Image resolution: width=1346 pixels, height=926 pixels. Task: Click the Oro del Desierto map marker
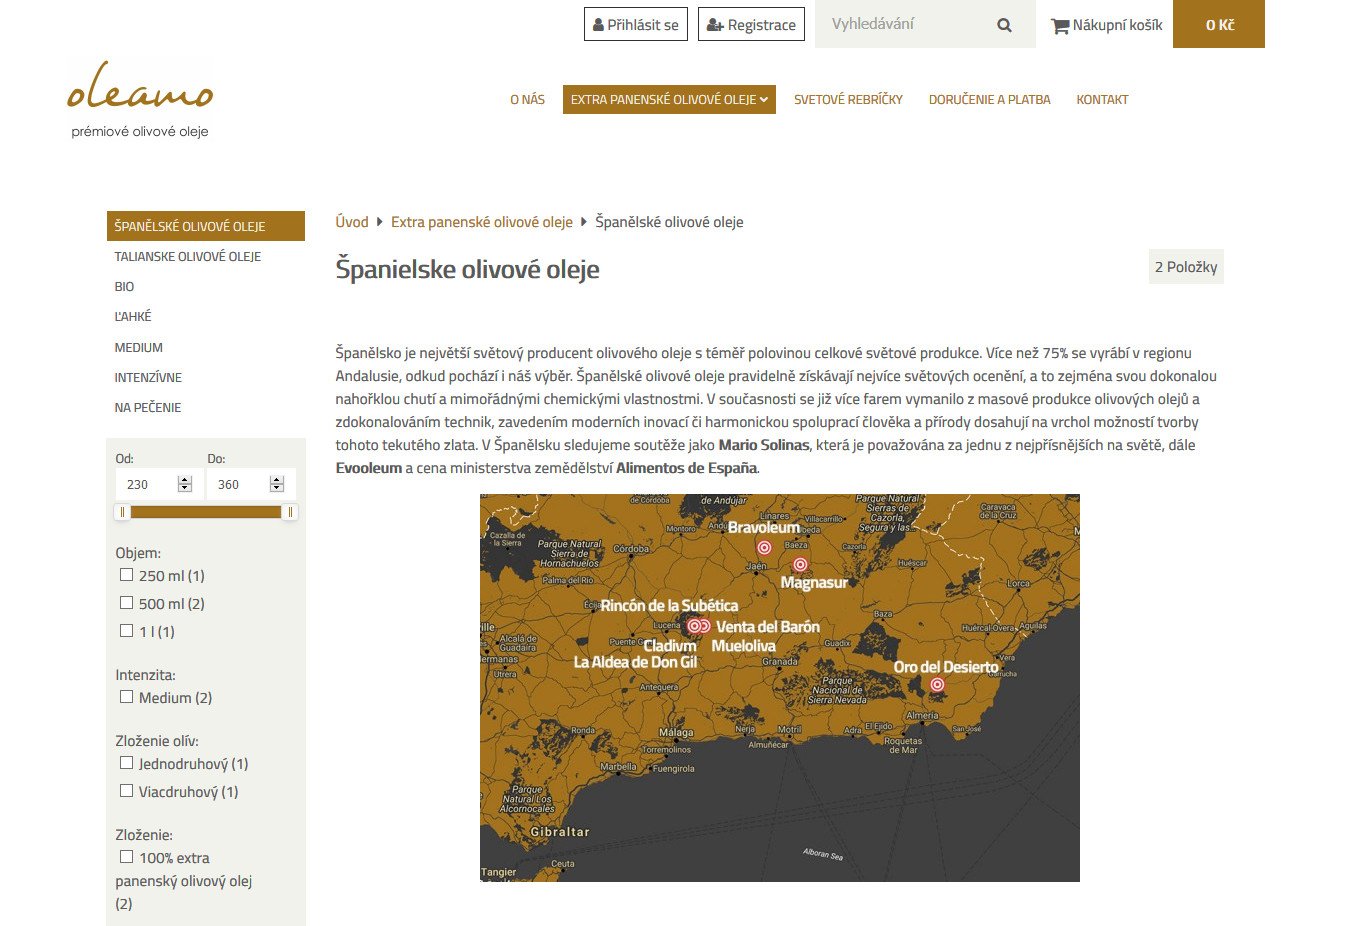pos(937,685)
